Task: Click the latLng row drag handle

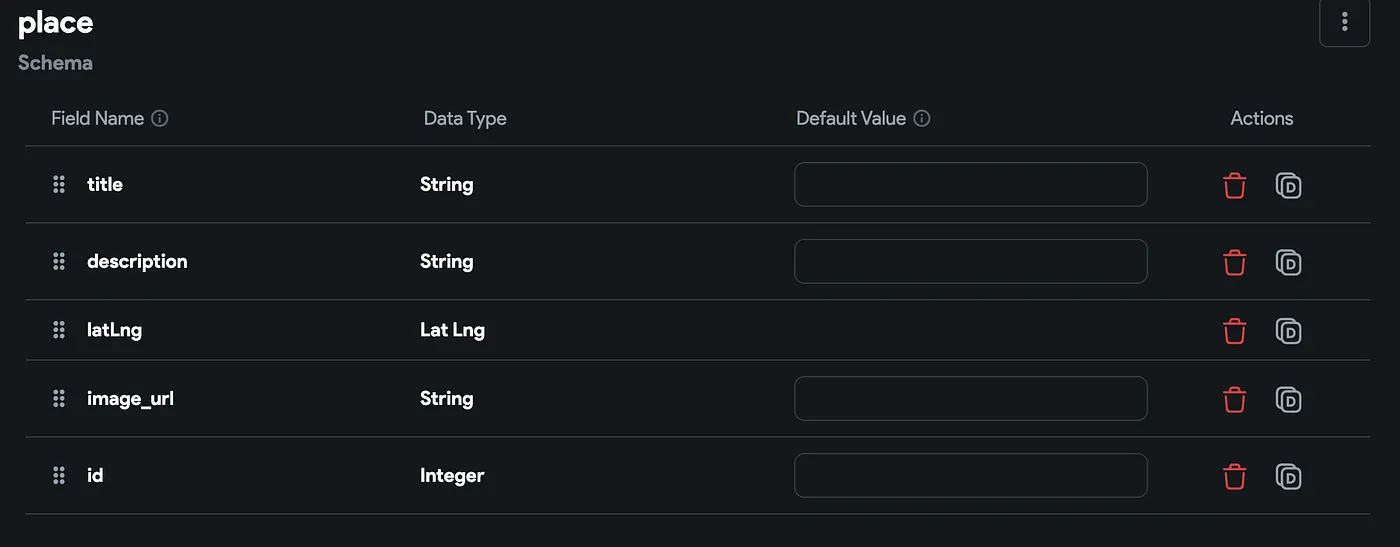Action: [59, 330]
